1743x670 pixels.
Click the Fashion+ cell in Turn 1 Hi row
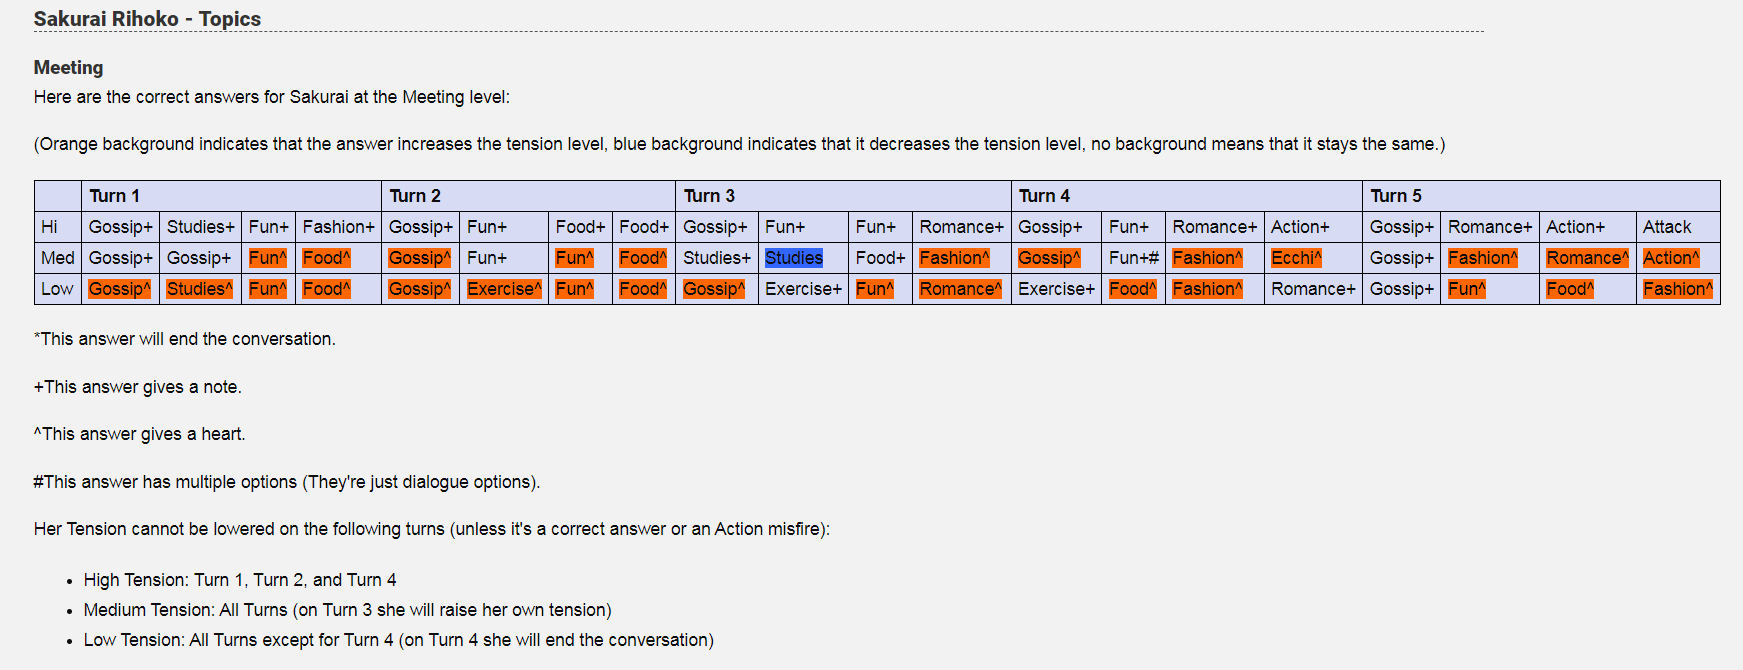pyautogui.click(x=338, y=227)
